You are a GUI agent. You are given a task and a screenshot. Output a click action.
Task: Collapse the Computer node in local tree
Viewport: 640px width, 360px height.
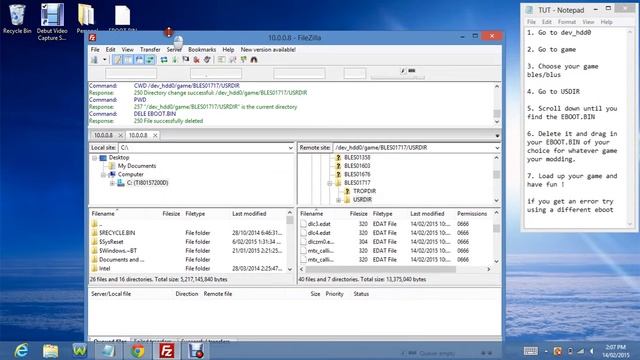click(x=104, y=175)
